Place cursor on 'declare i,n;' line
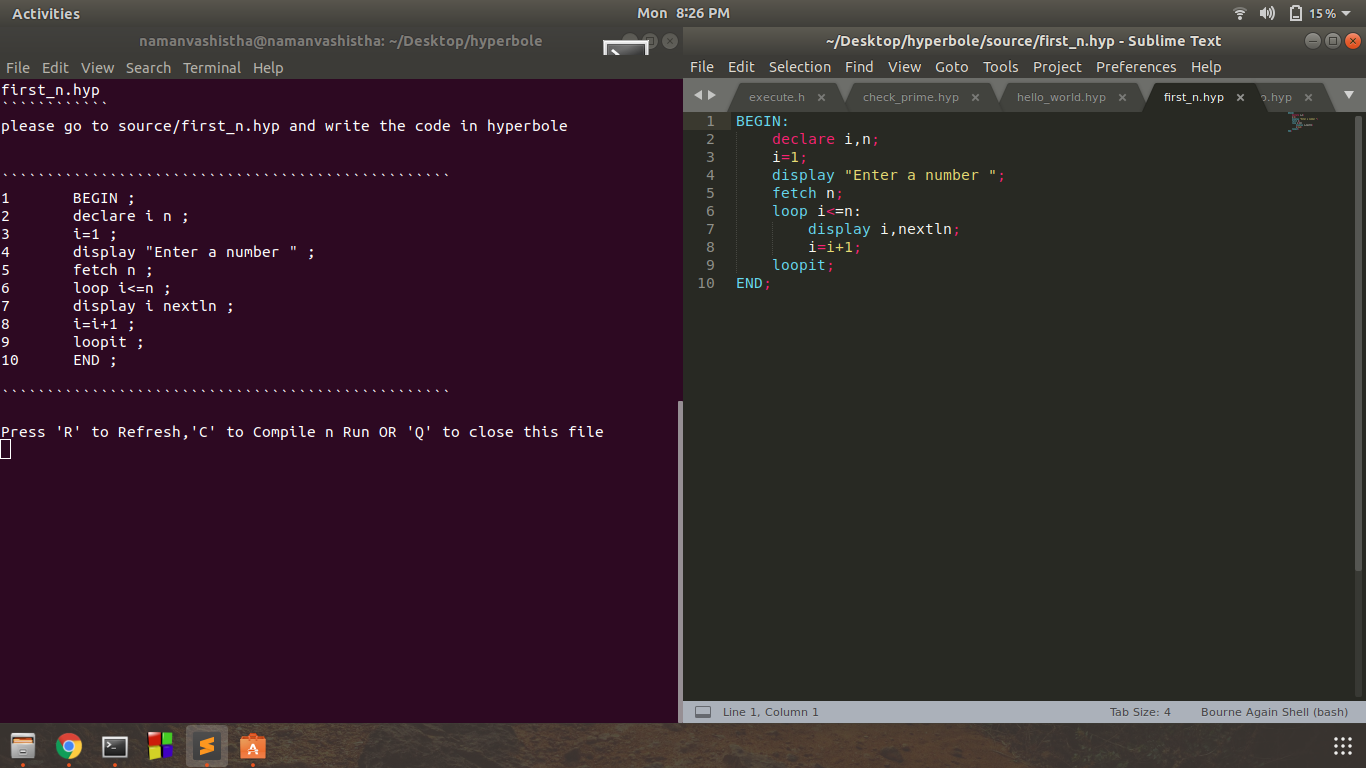1366x768 pixels. pos(826,139)
